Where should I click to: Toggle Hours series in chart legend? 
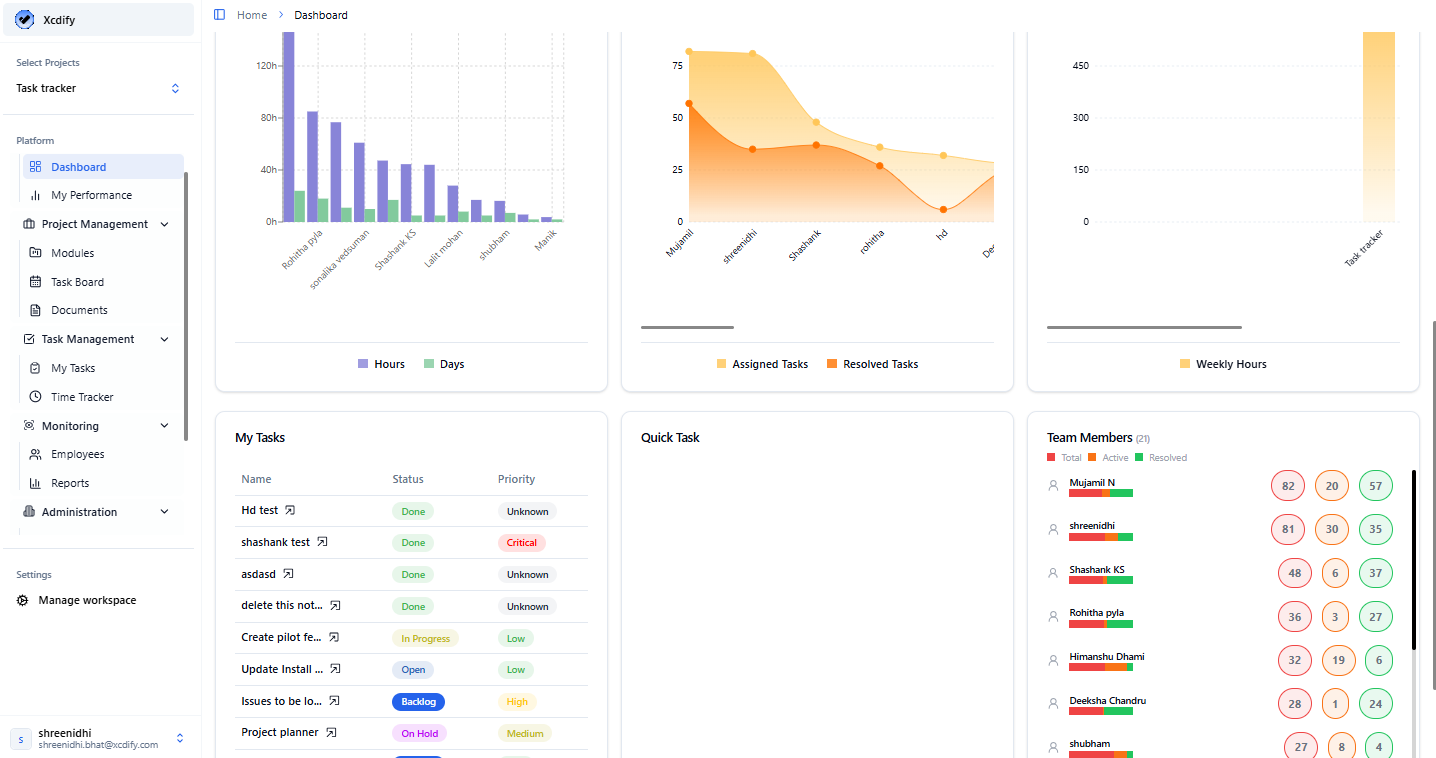(x=381, y=364)
